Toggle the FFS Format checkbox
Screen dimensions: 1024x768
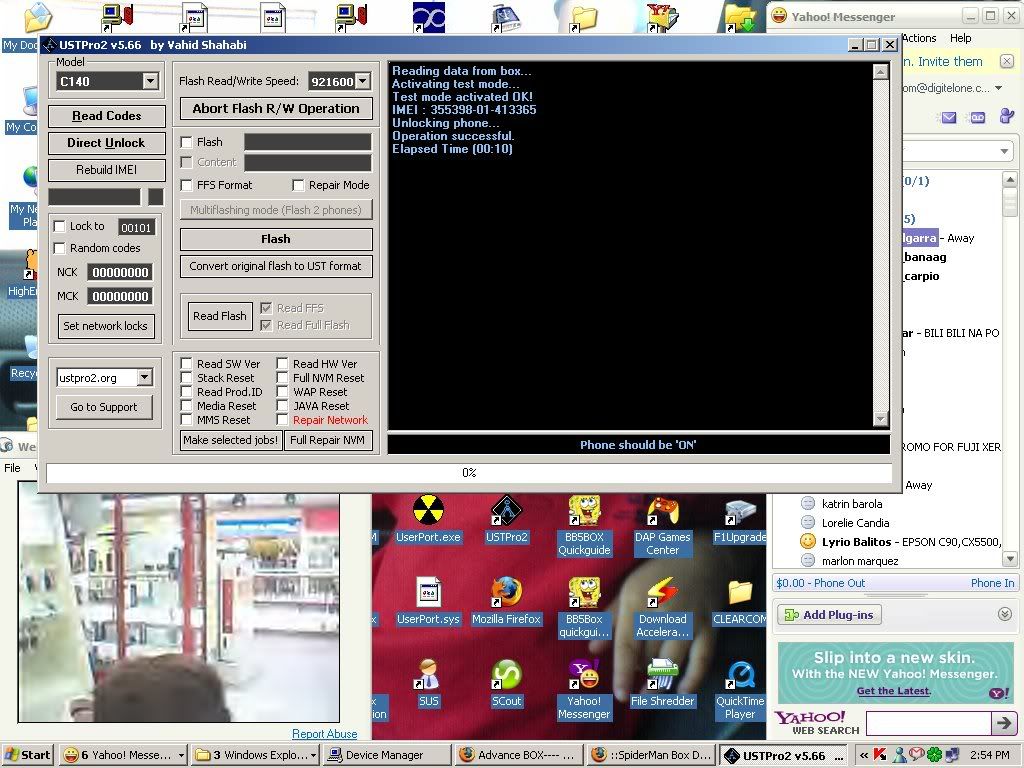(x=187, y=185)
